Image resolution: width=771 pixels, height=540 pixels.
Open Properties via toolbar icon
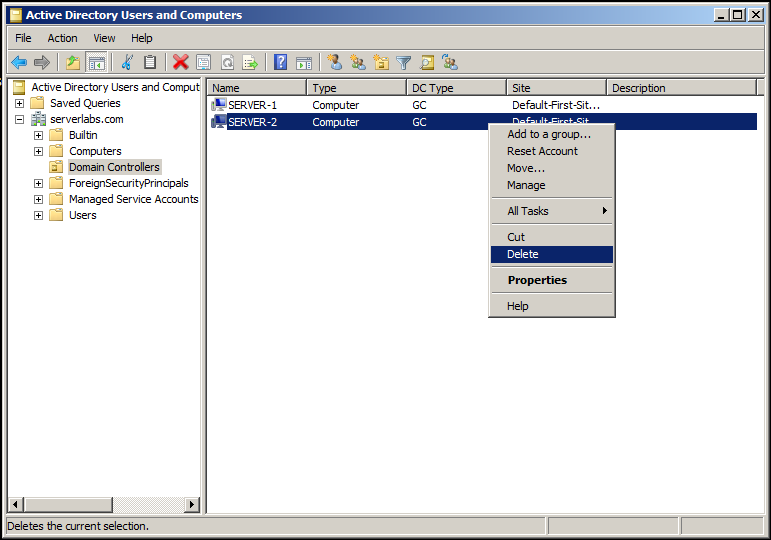[204, 62]
